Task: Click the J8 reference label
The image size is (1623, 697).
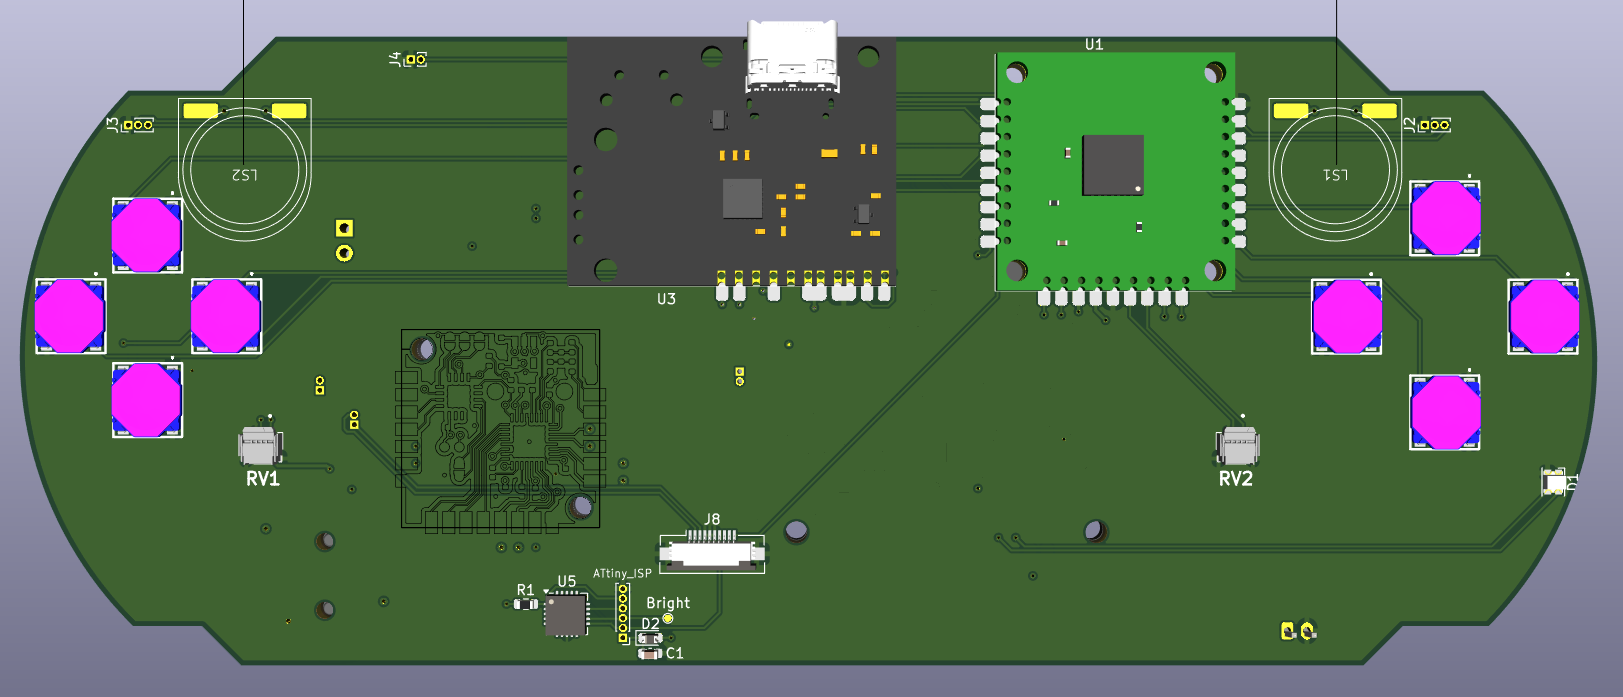Action: pos(712,519)
